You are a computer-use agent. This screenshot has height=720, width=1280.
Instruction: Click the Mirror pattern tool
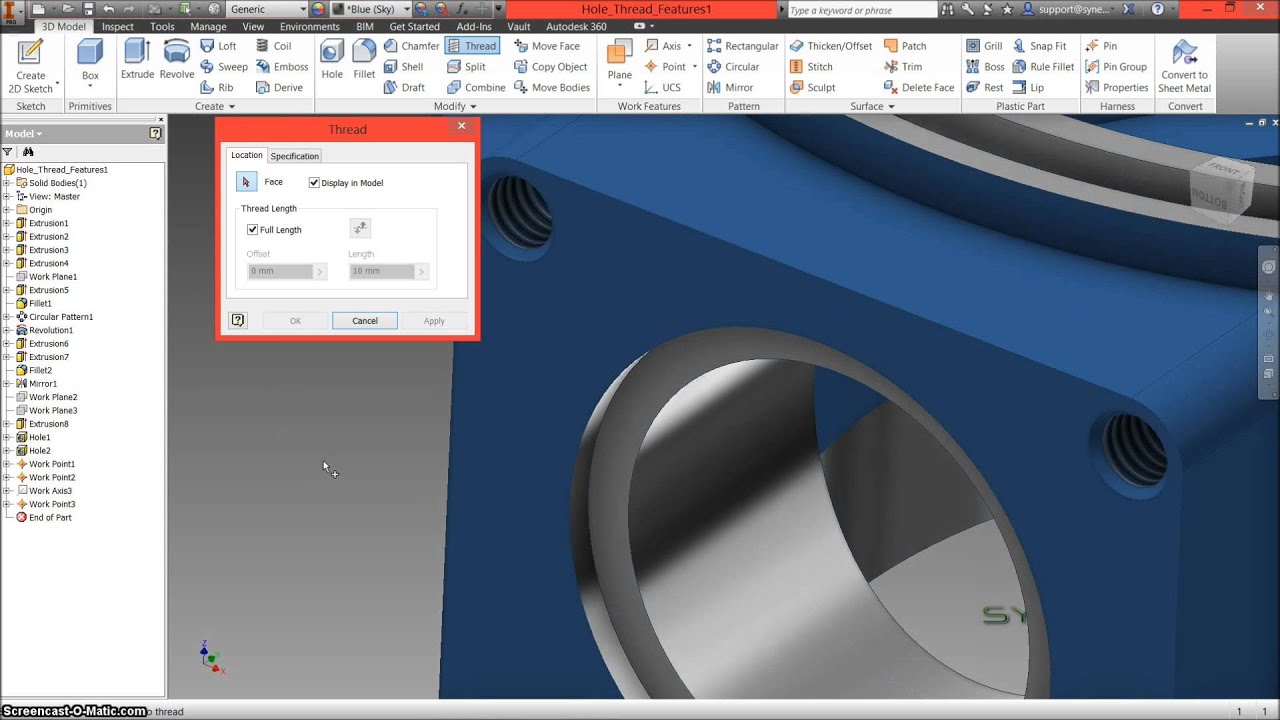click(730, 88)
